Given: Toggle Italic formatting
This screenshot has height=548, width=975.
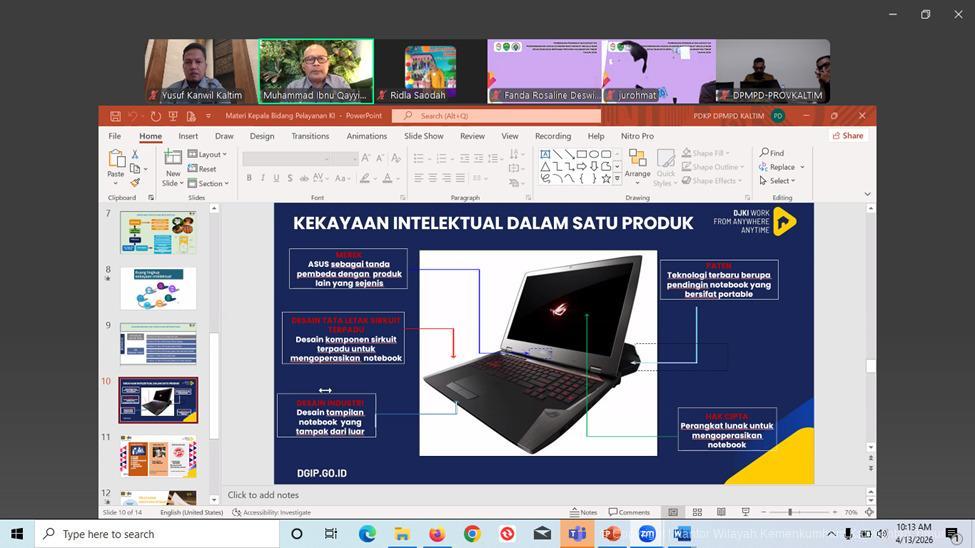Looking at the screenshot, I should coord(262,178).
